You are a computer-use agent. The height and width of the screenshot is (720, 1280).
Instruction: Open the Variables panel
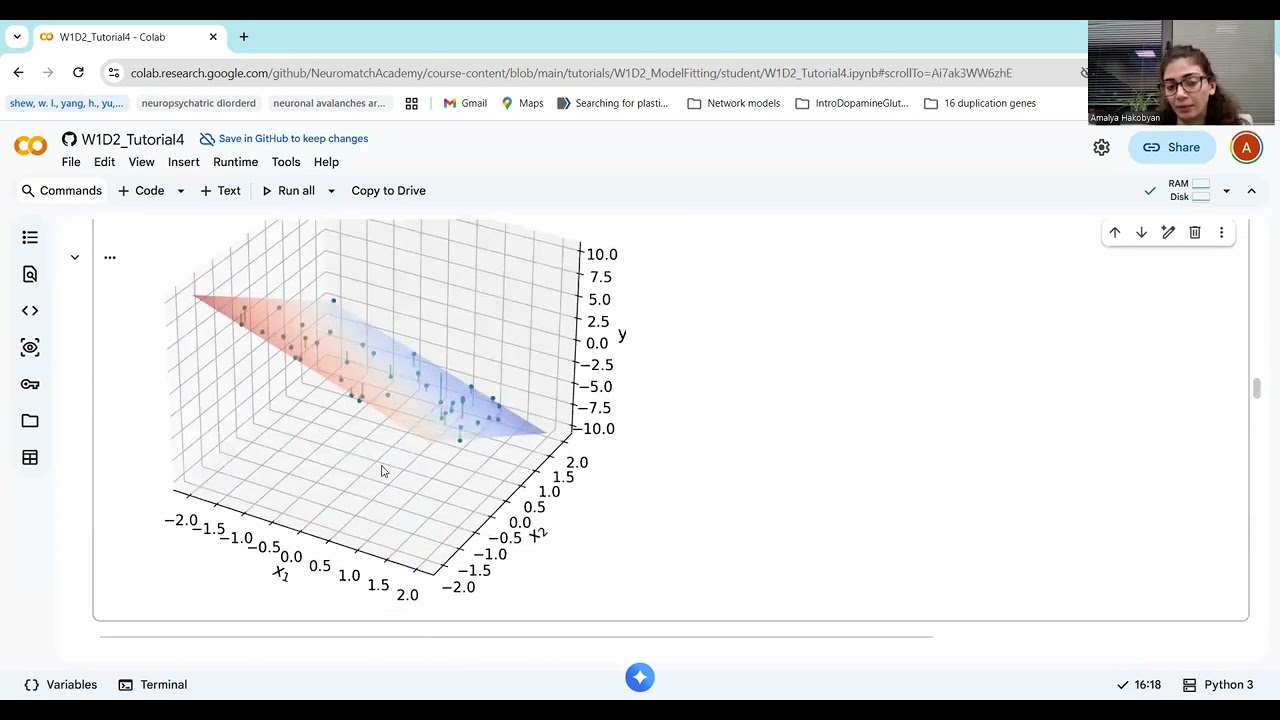(x=60, y=685)
